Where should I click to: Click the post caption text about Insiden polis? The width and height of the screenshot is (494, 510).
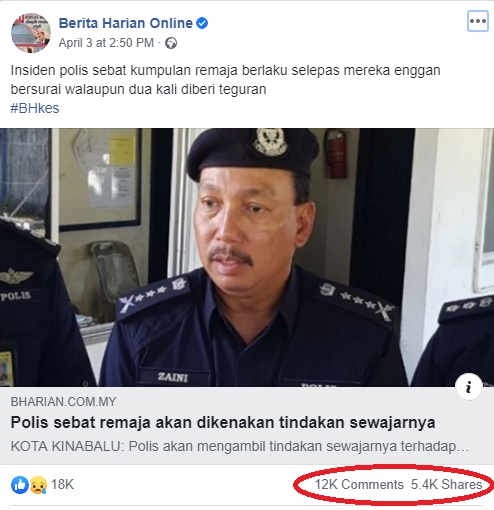click(x=226, y=80)
